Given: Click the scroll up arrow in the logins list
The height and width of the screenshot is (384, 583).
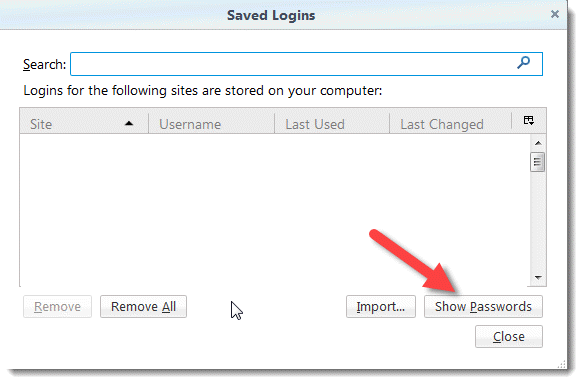Looking at the screenshot, I should [x=538, y=143].
